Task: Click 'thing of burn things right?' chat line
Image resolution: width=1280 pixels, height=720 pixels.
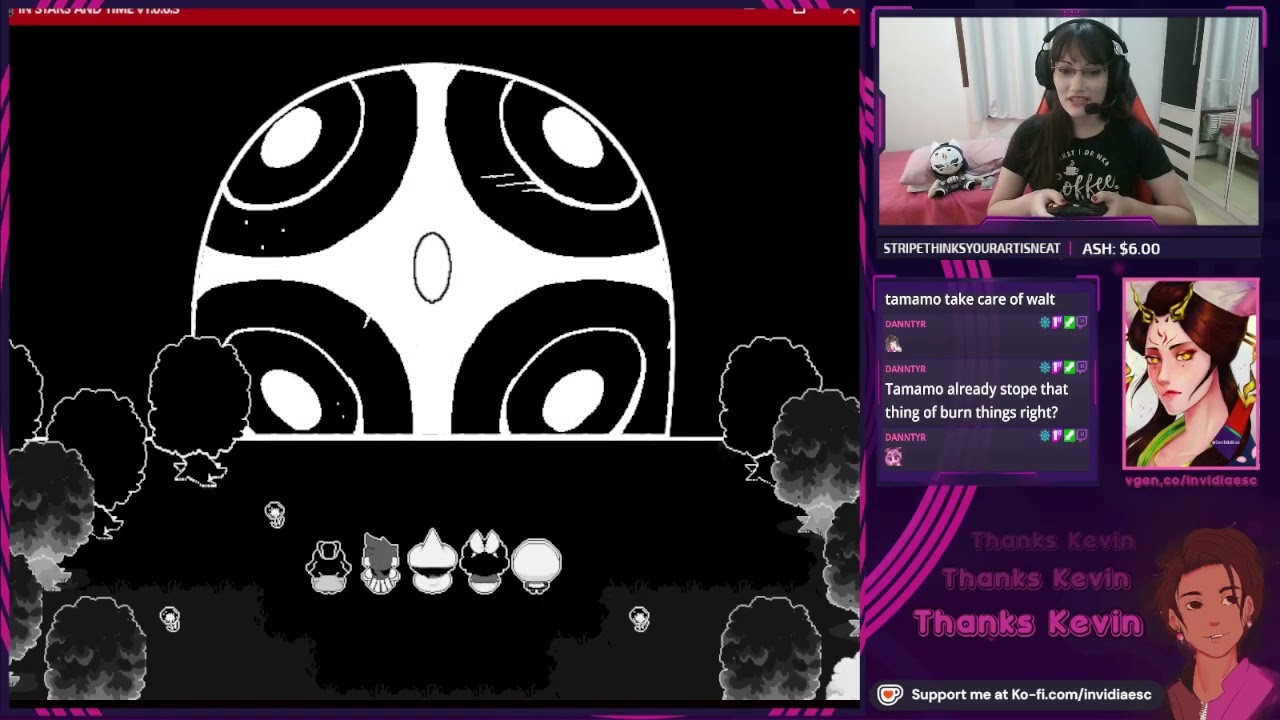Action: pyautogui.click(x=971, y=412)
